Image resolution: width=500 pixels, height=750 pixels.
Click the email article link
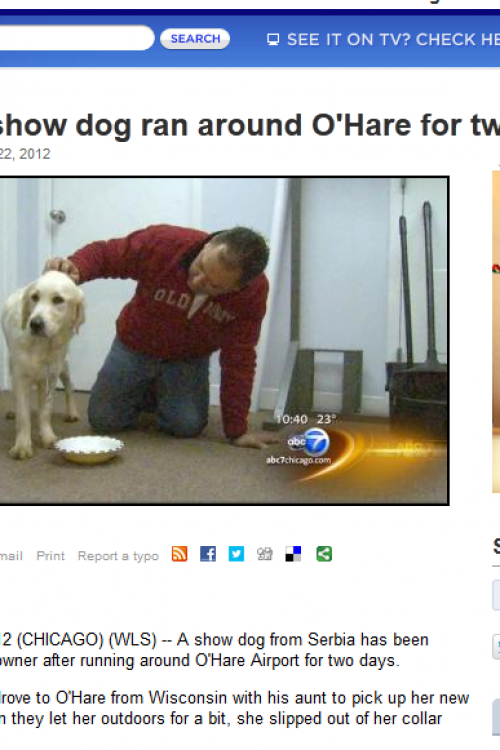click(11, 556)
